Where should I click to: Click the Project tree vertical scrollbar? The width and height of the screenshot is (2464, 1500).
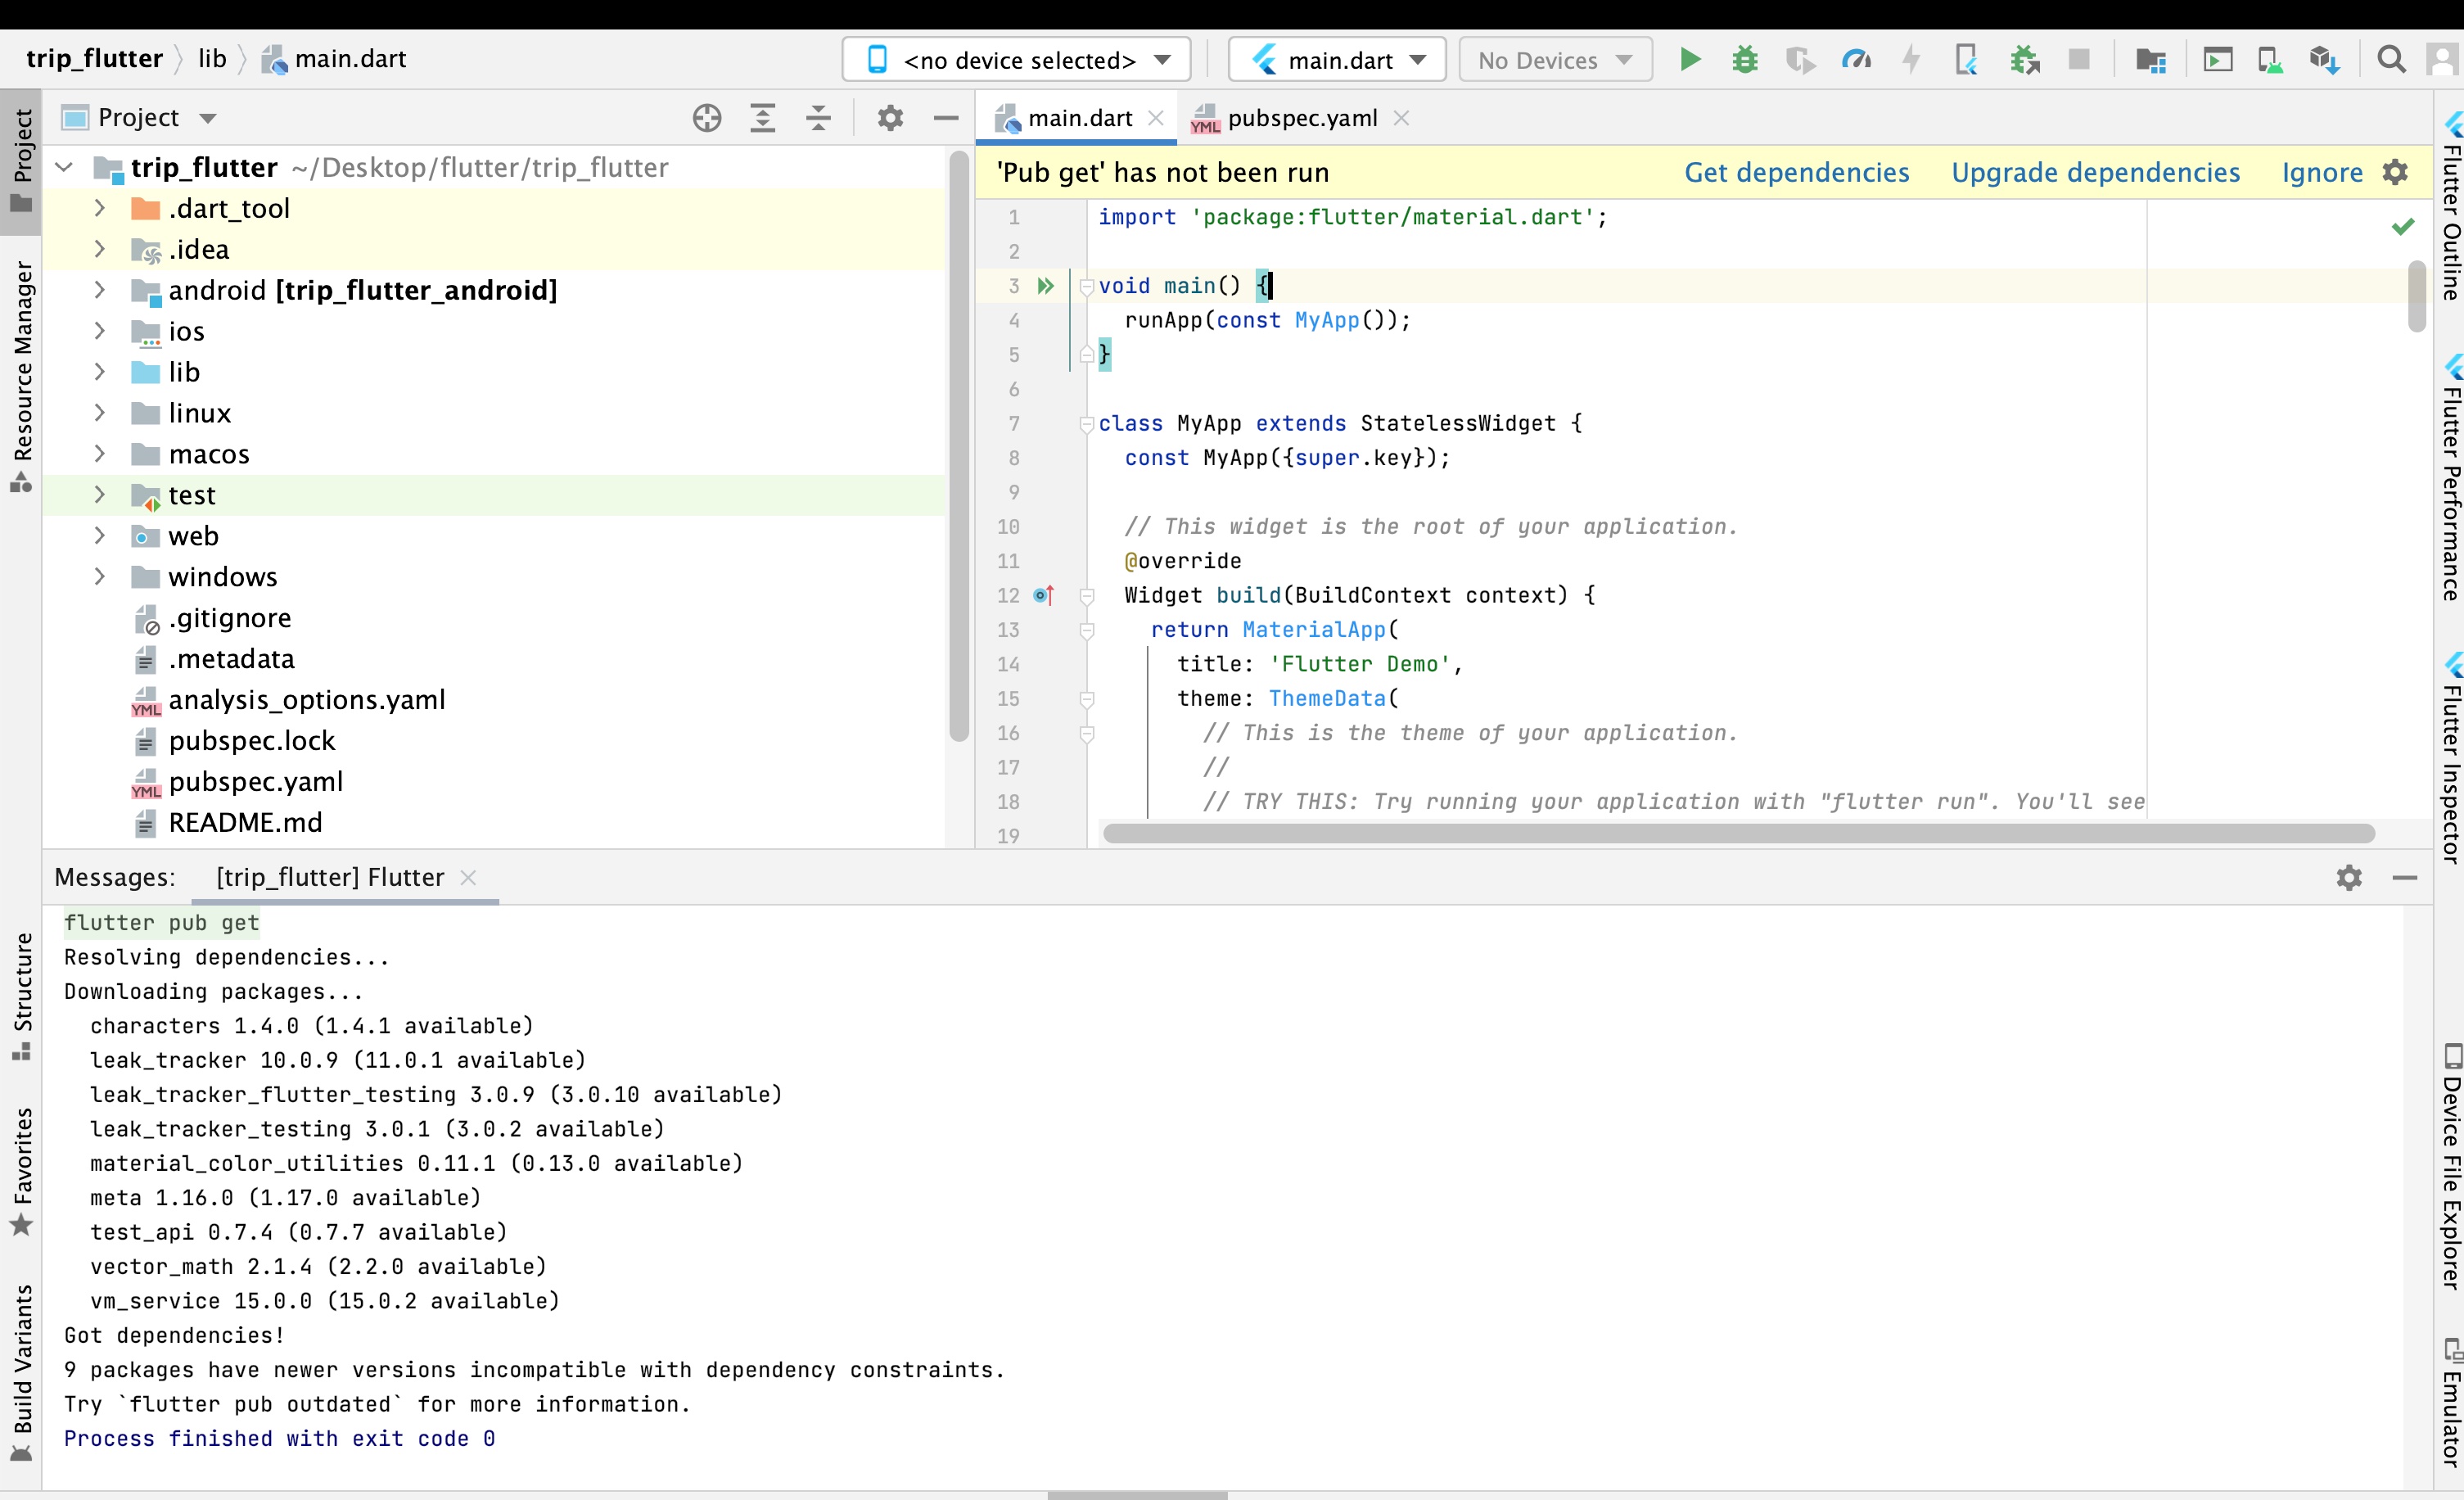click(x=959, y=447)
